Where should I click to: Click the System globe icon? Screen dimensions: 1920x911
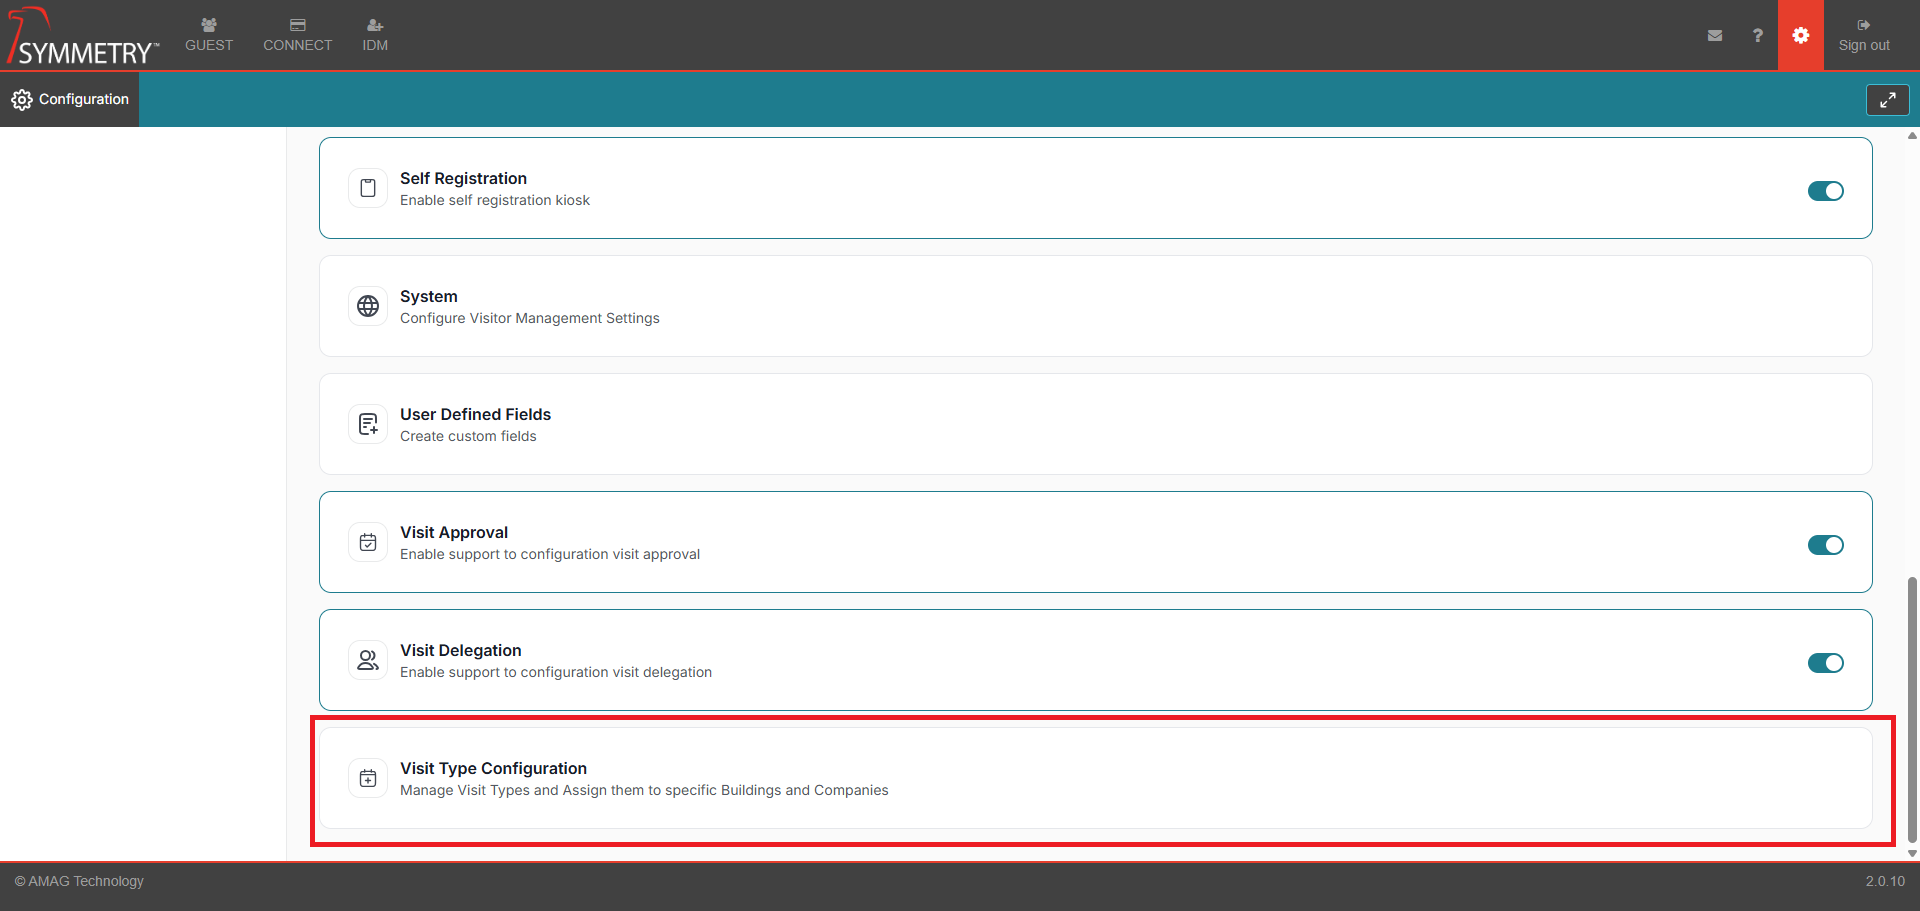(368, 306)
